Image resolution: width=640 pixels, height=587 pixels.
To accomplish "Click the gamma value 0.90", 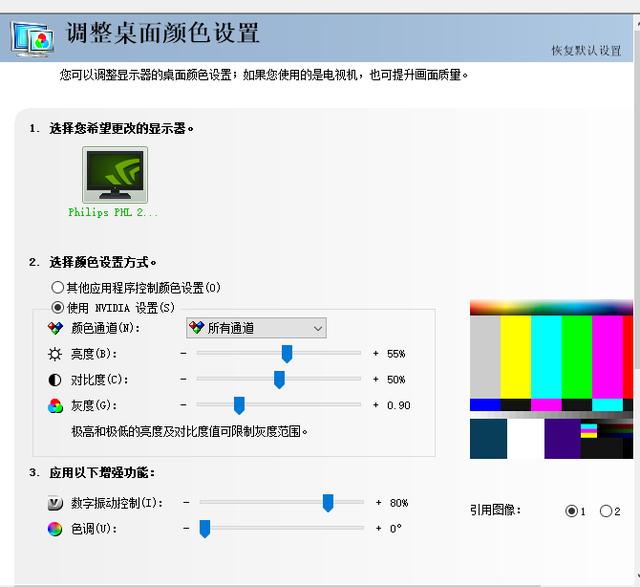I will pos(398,405).
